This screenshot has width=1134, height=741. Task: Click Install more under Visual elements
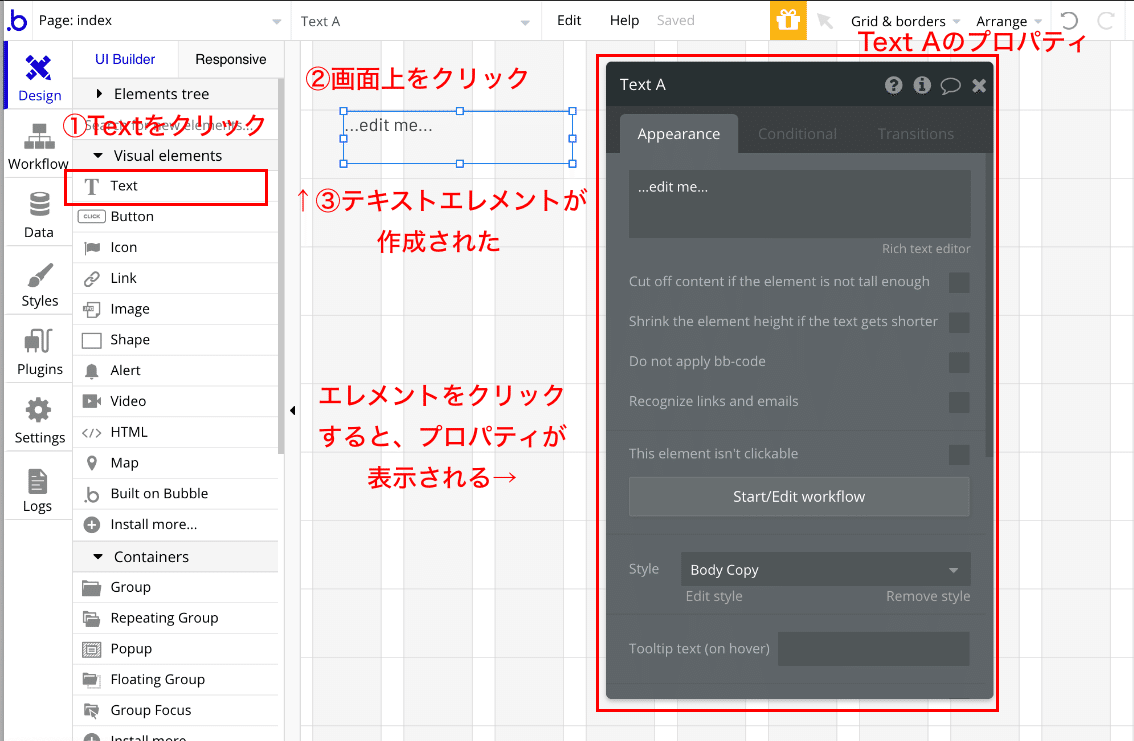click(176, 525)
